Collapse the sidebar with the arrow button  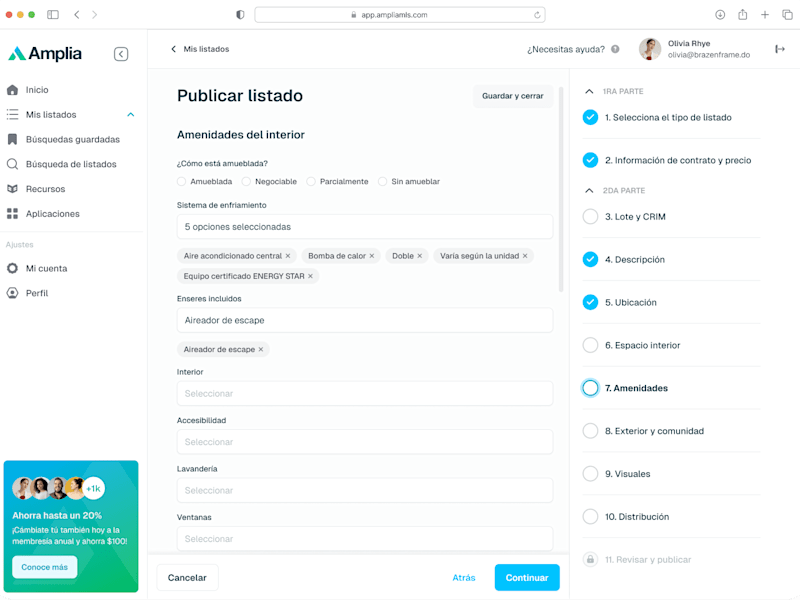point(121,54)
